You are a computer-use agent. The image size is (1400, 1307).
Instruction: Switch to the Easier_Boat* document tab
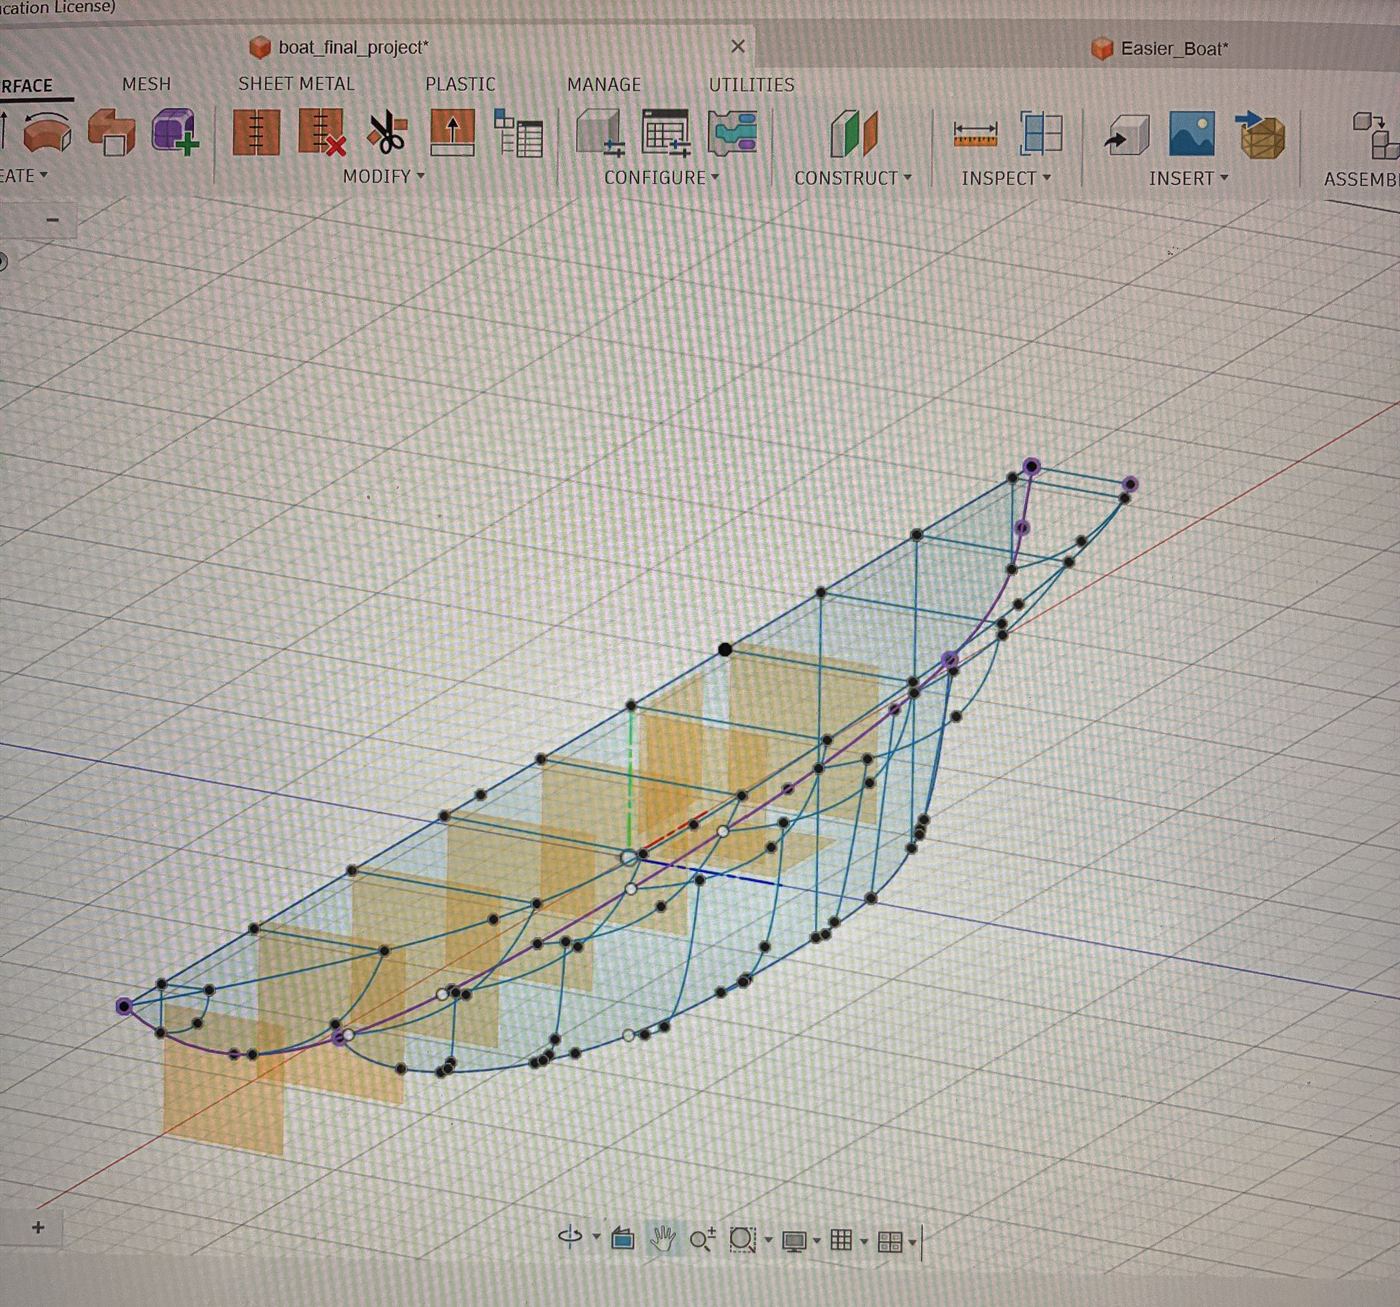(x=1160, y=48)
